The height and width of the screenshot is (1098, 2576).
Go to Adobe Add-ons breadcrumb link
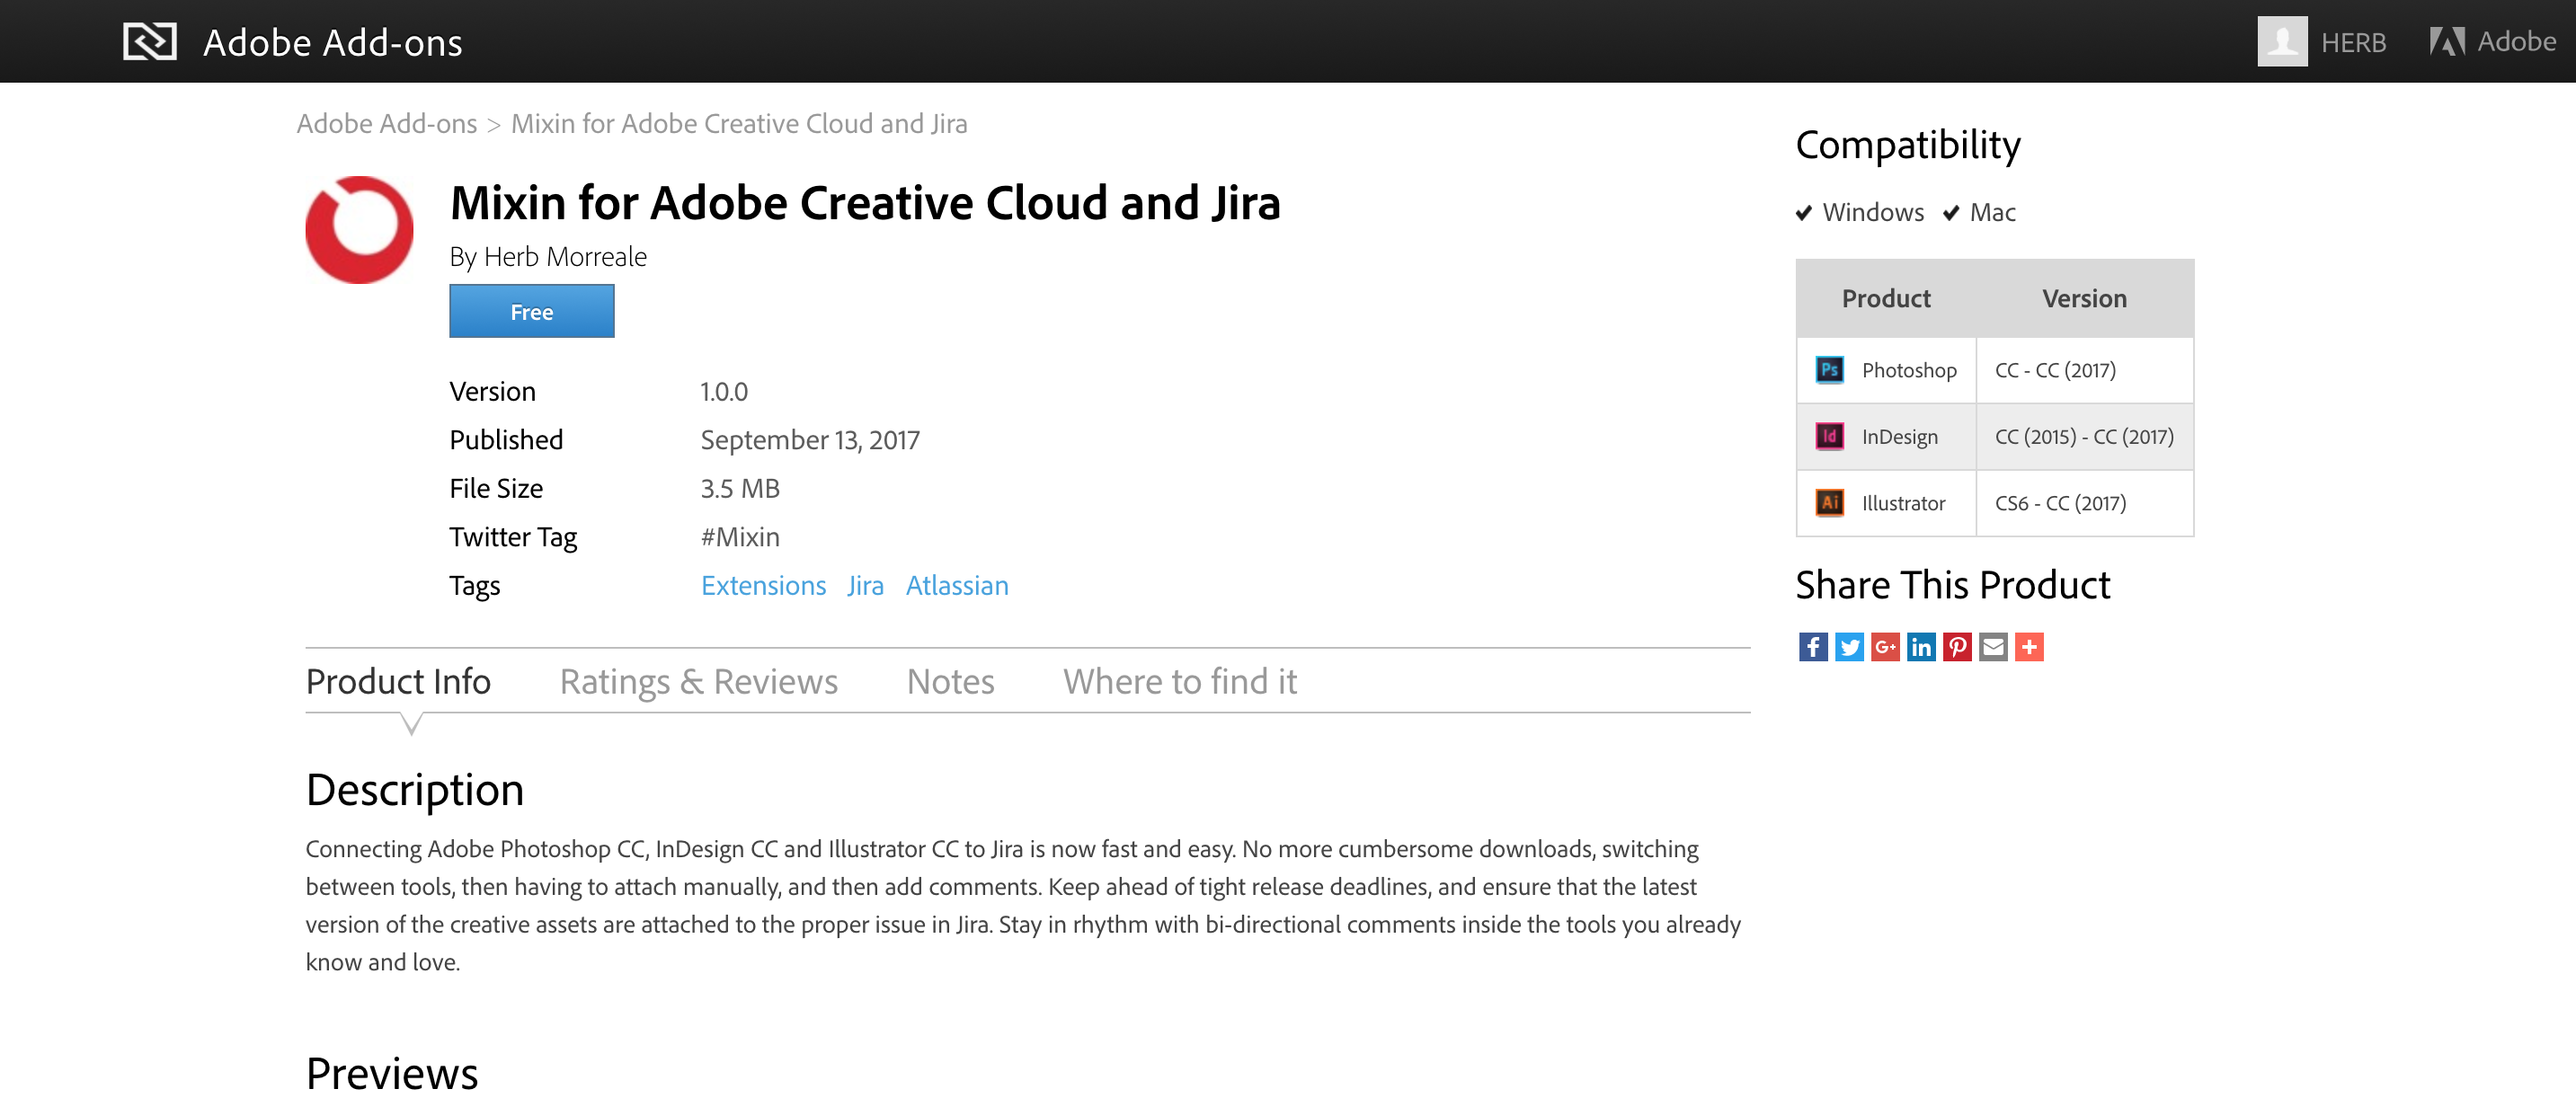tap(387, 123)
